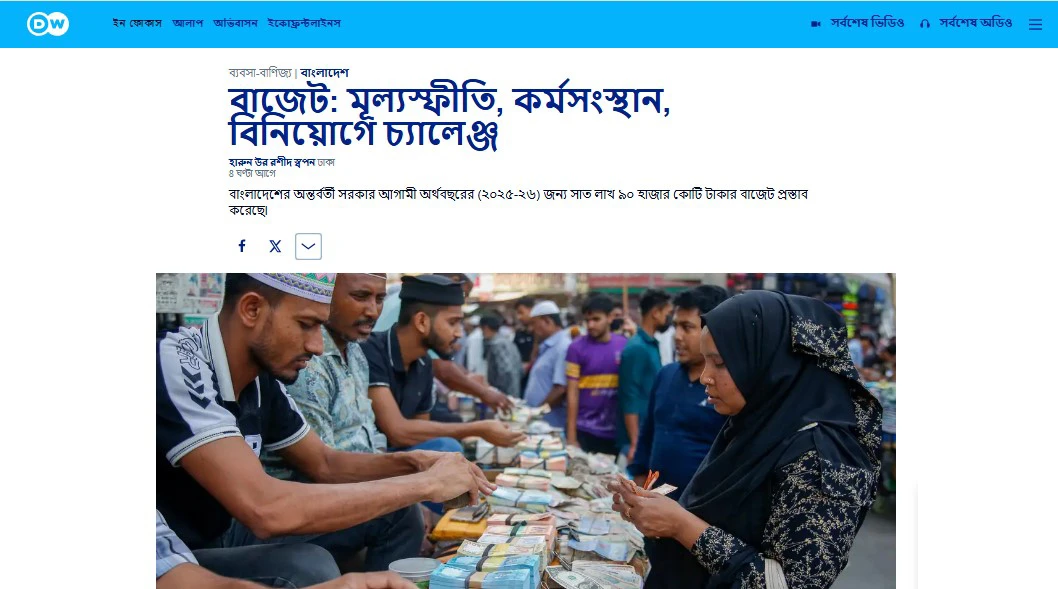Image resolution: width=1058 pixels, height=589 pixels.
Task: Select আলাপ menu item
Action: (x=188, y=23)
